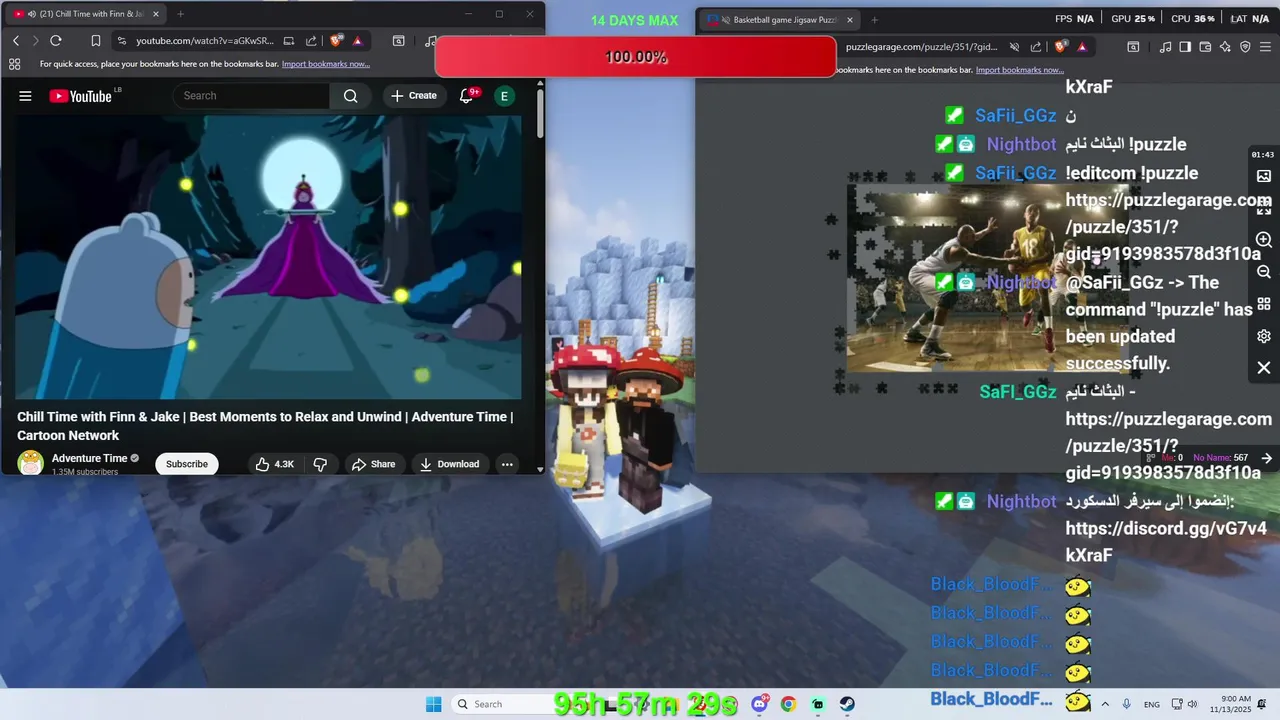Open apps grid icon on YouTube bookmarks bar
Viewport: 1280px width, 720px height.
click(14, 64)
